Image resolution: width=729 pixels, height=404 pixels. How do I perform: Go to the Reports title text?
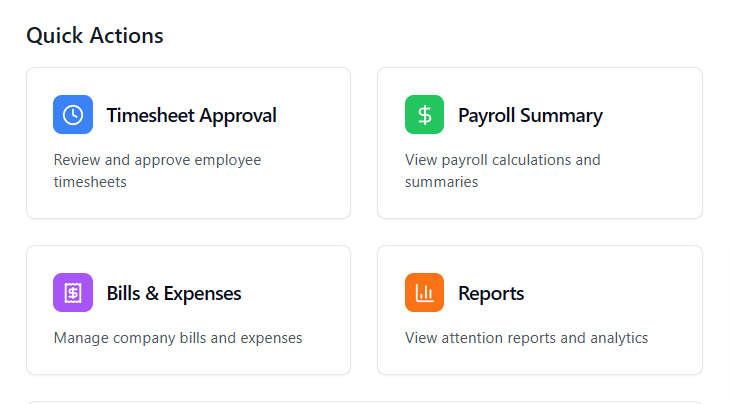pyautogui.click(x=491, y=293)
